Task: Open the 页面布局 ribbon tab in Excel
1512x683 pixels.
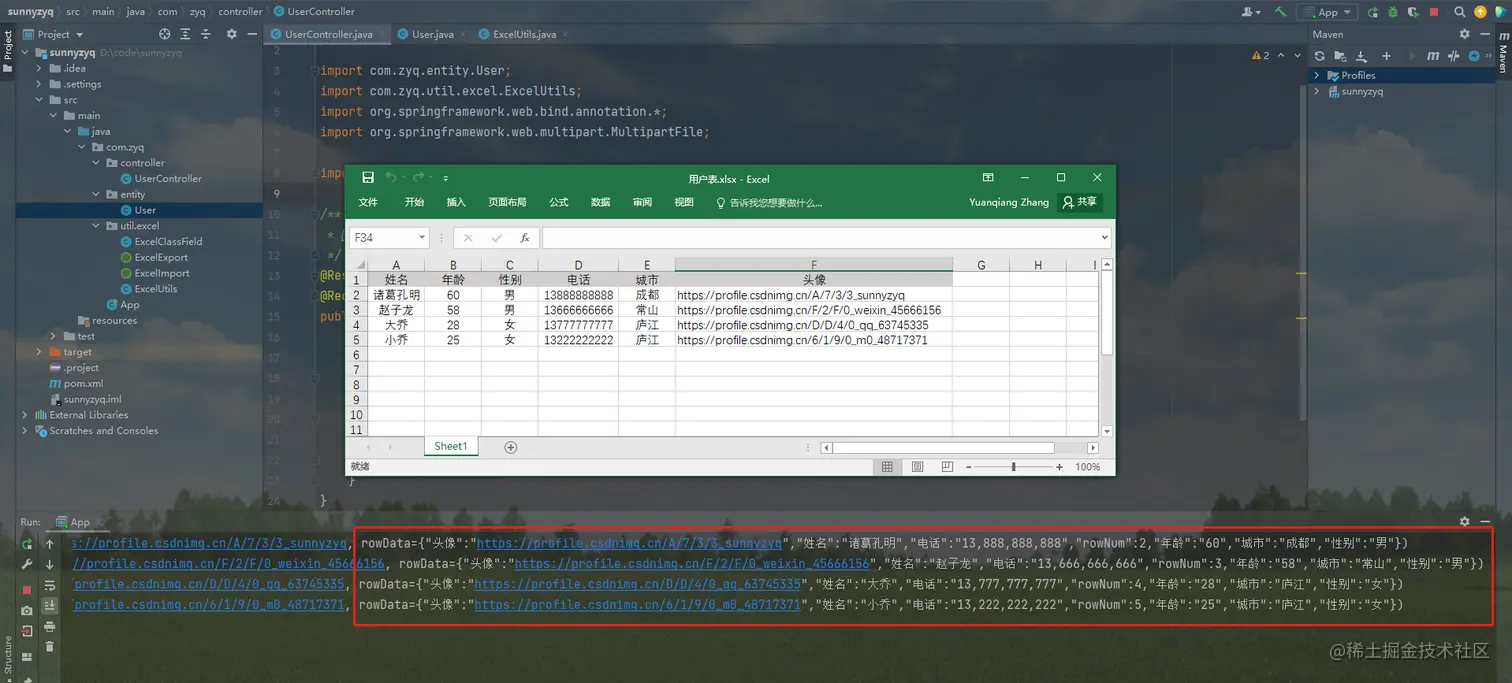Action: [507, 202]
